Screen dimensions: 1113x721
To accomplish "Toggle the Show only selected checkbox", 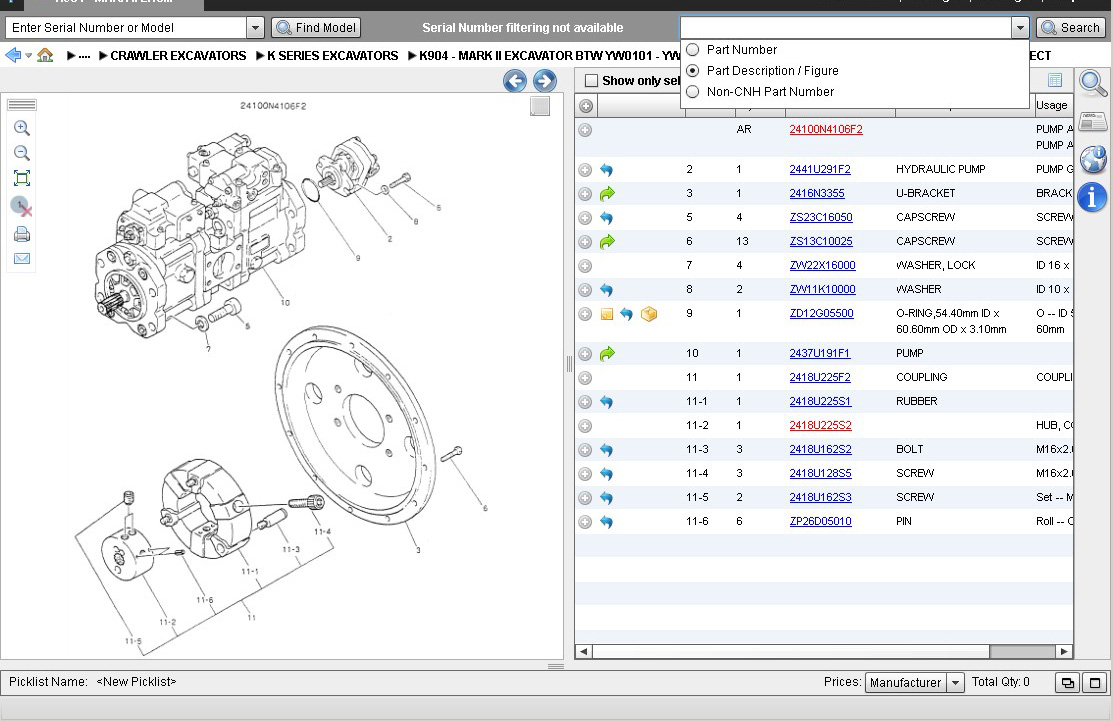I will tap(592, 81).
